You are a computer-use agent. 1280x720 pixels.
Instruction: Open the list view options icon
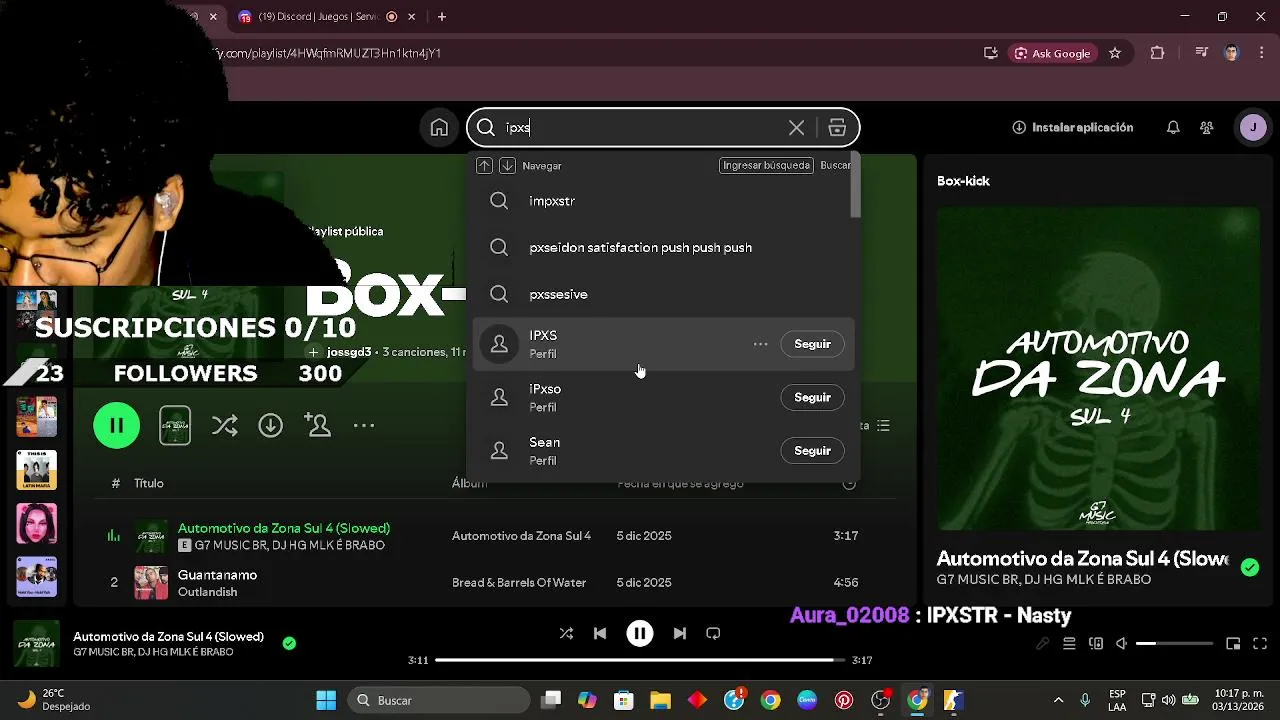pos(883,426)
